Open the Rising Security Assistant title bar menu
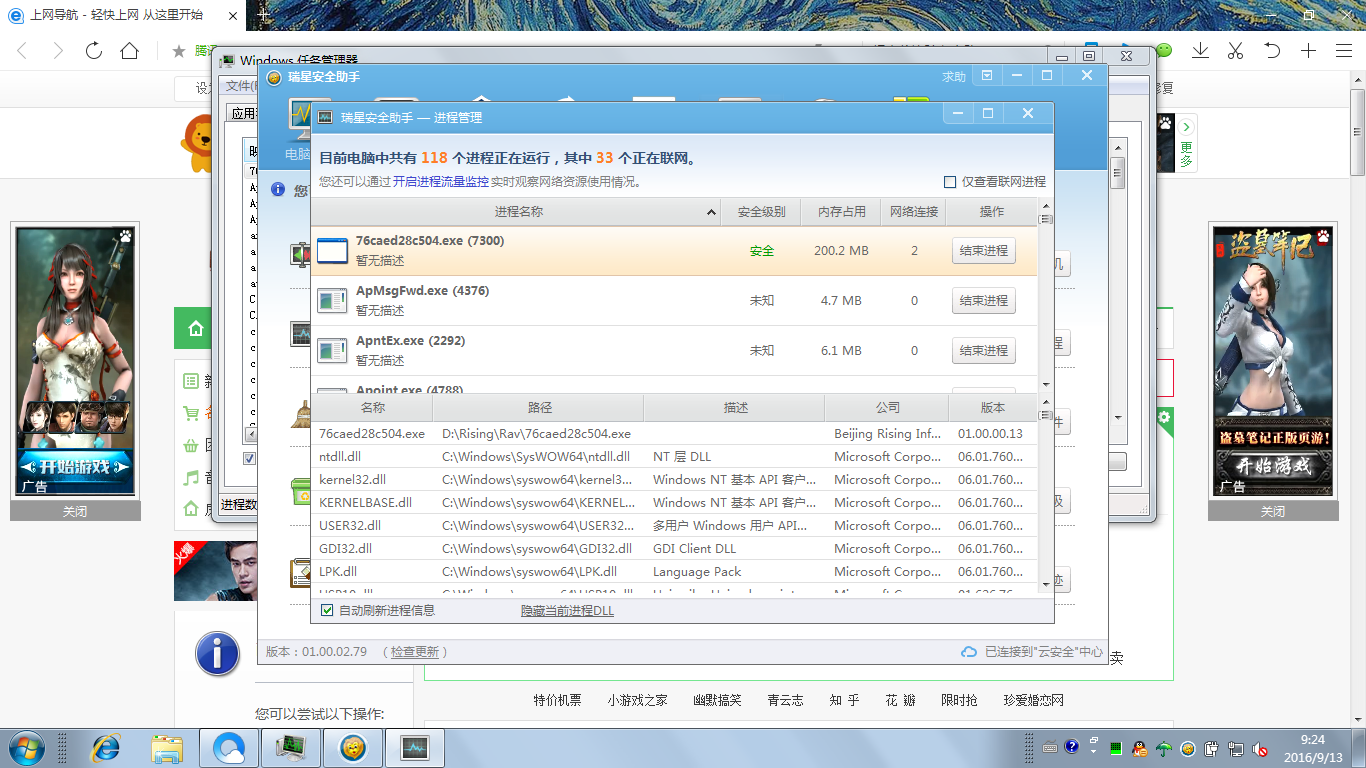 (987, 76)
